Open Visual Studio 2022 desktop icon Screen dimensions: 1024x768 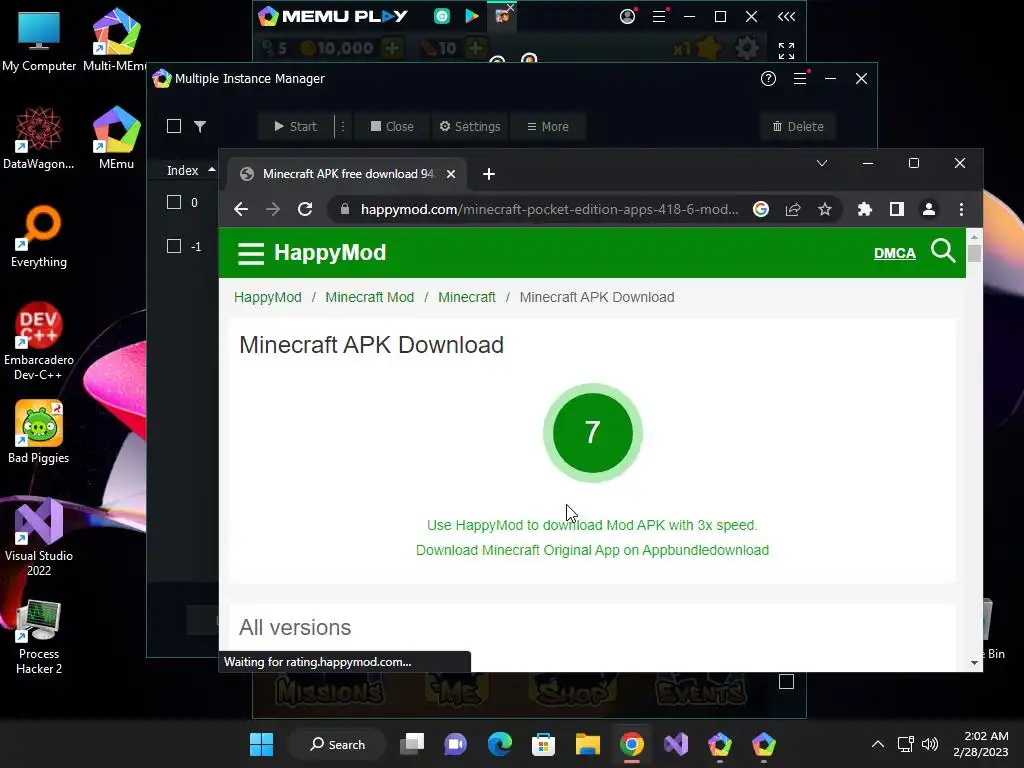(39, 538)
